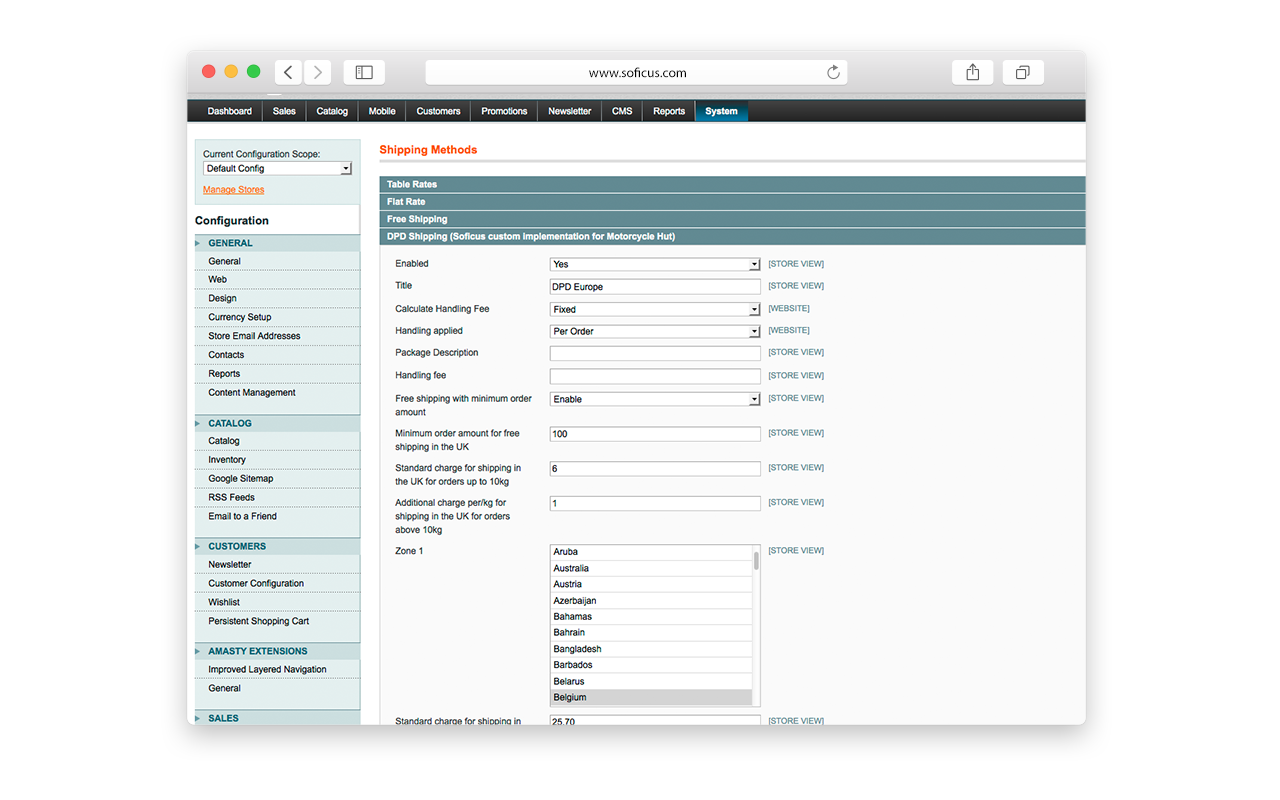Open the Newsletter menu in top navigation
The height and width of the screenshot is (800, 1280).
pyautogui.click(x=570, y=111)
